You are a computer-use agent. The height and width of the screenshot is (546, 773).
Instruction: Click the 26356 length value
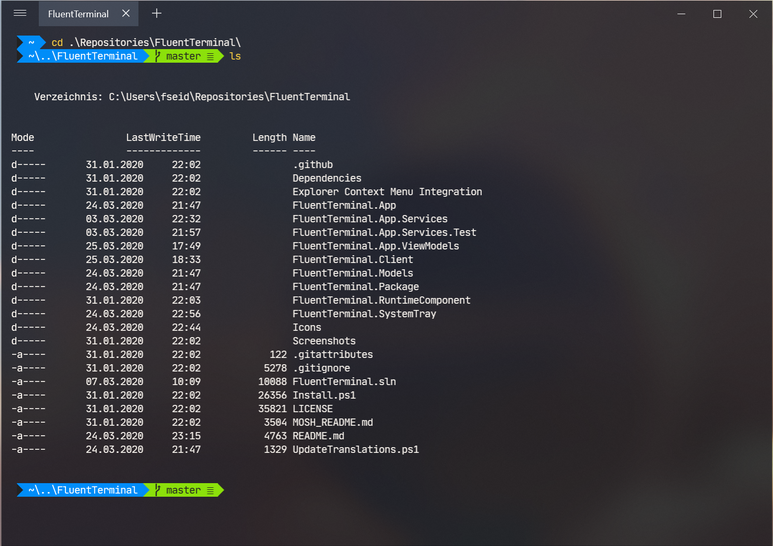pyautogui.click(x=272, y=395)
